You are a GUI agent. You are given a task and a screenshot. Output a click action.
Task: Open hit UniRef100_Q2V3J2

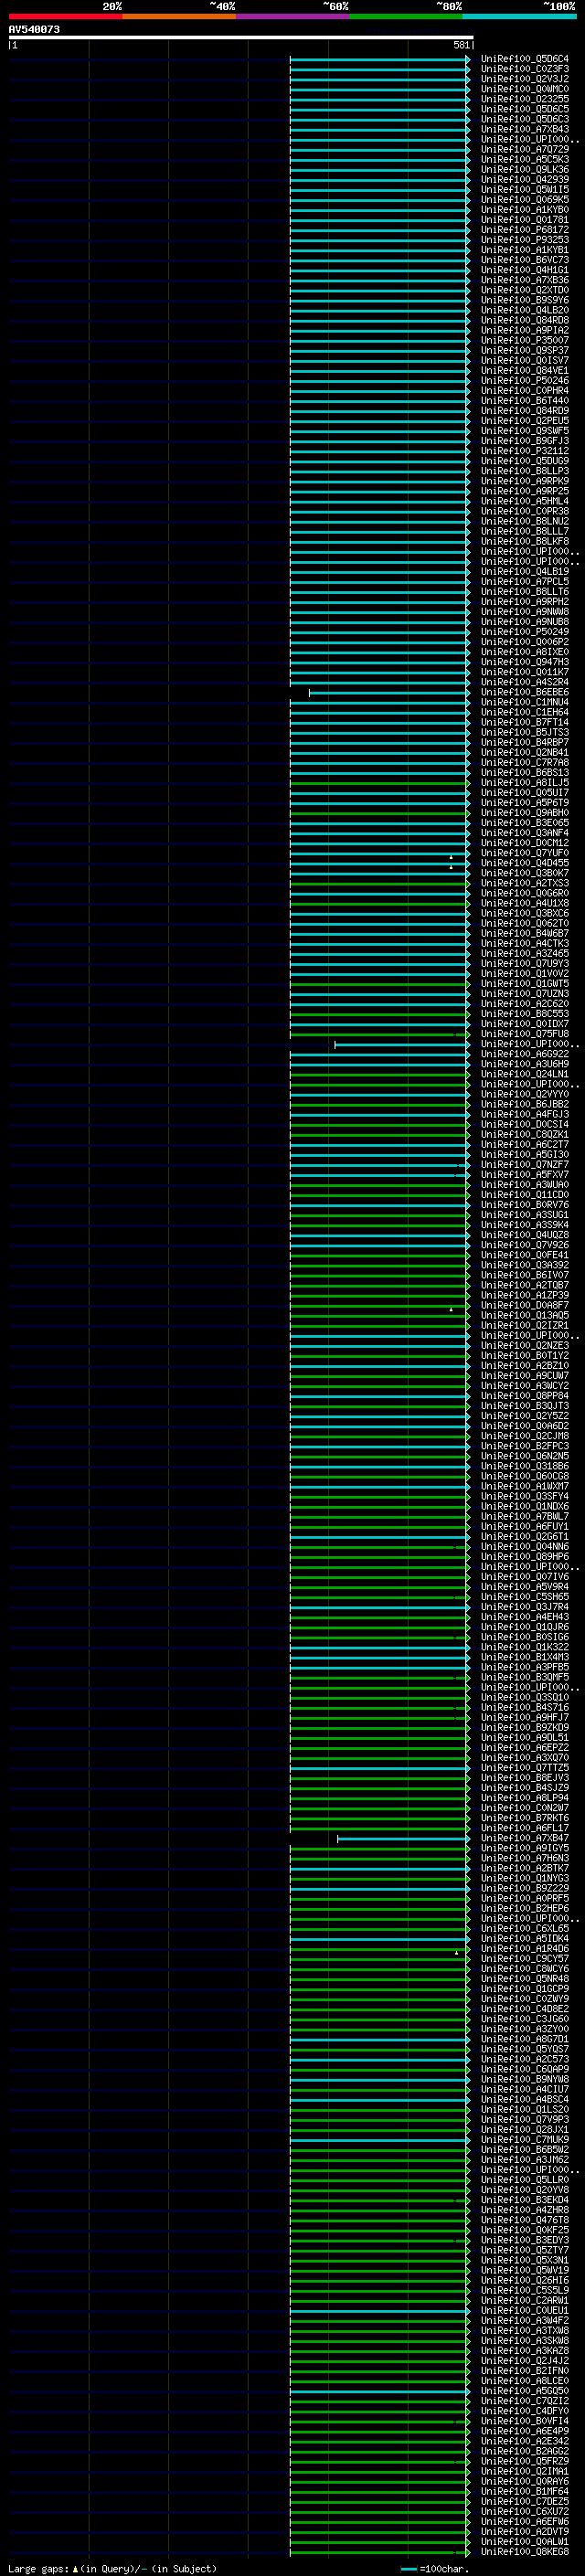[525, 79]
